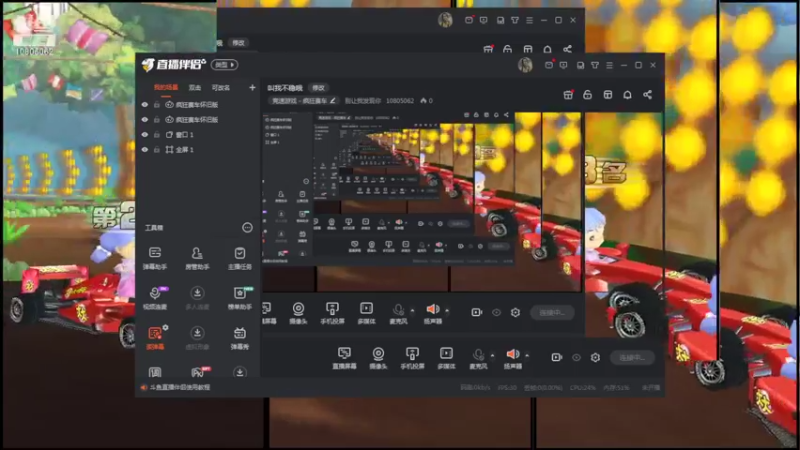
Task: Expand 扬声器 options arrow in front window
Action: pyautogui.click(x=527, y=355)
